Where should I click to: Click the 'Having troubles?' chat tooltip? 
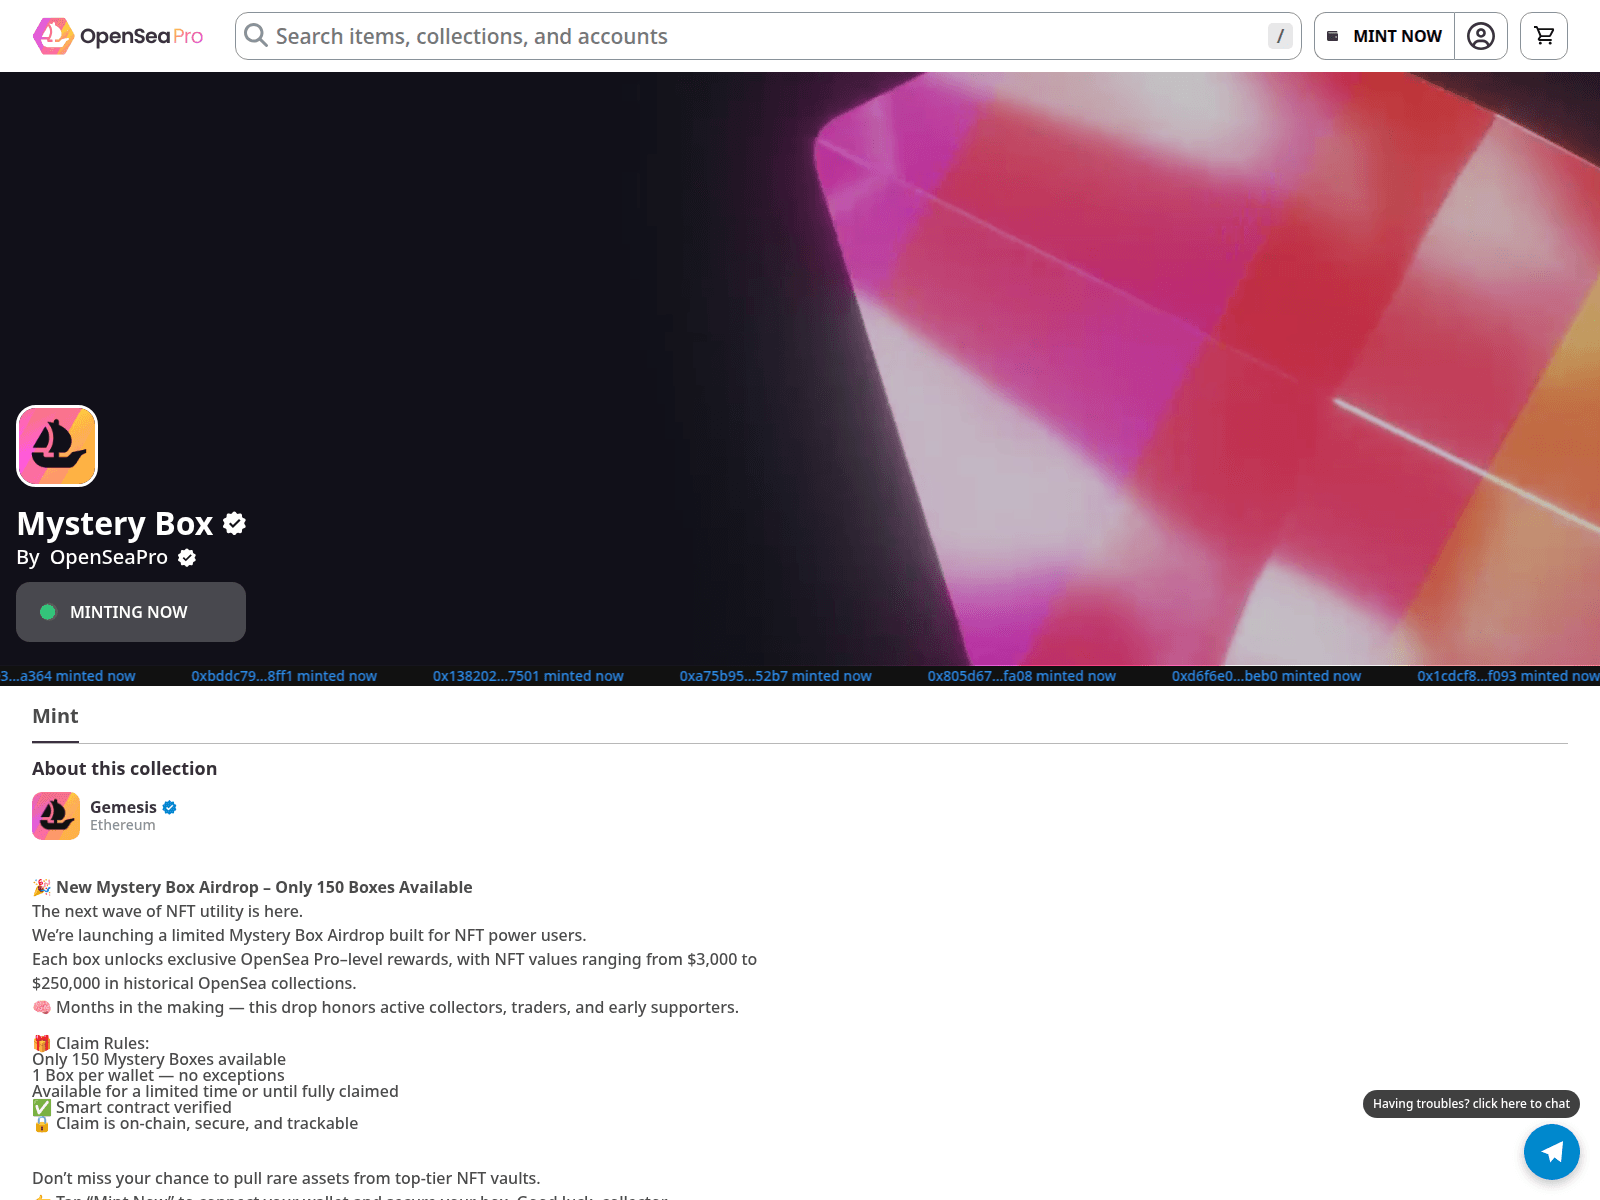[1470, 1104]
